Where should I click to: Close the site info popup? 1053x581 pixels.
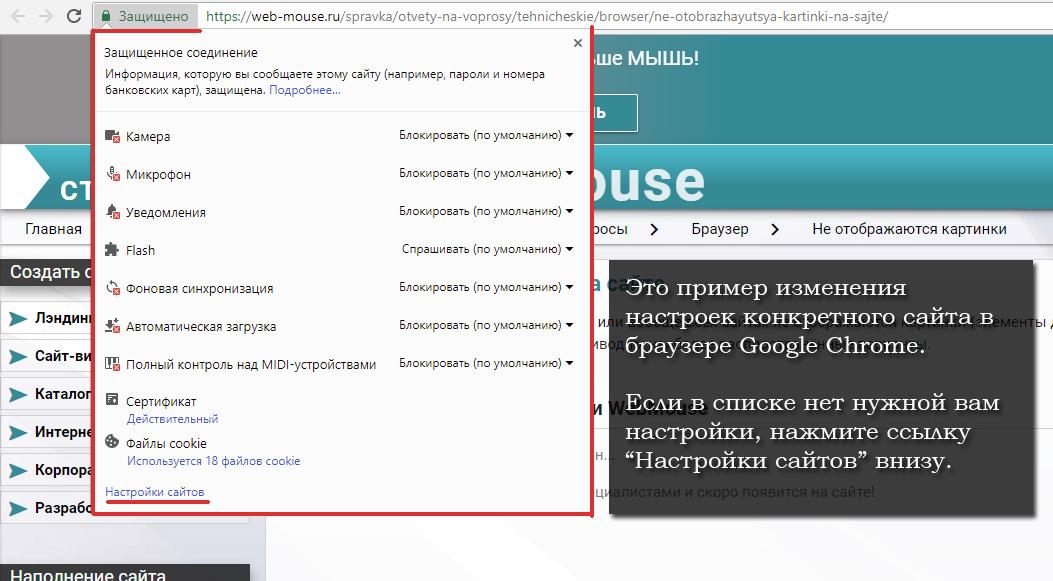(578, 43)
